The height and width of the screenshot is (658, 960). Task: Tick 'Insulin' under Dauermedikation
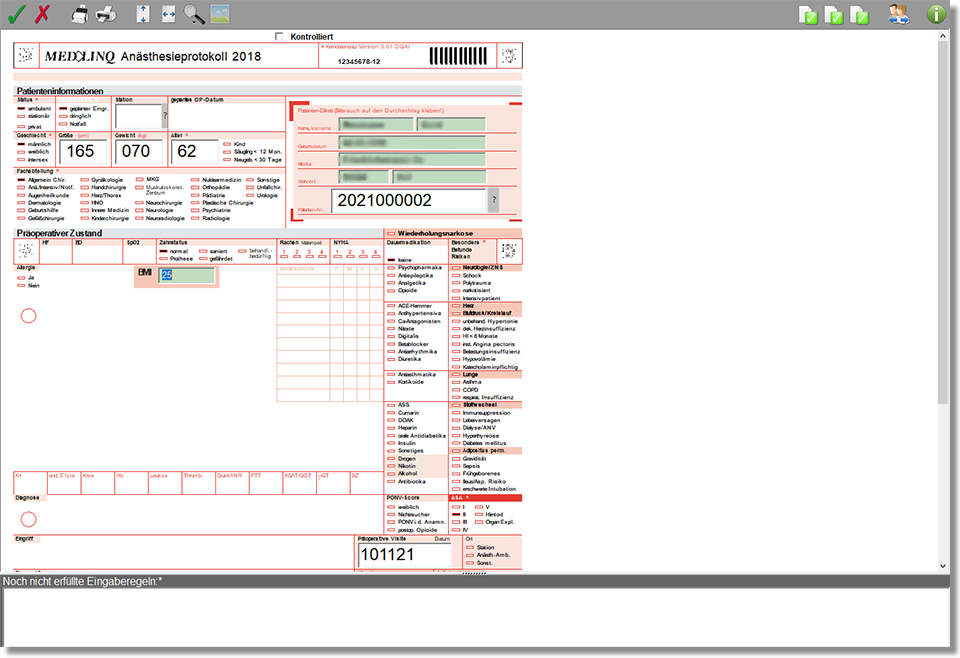391,443
